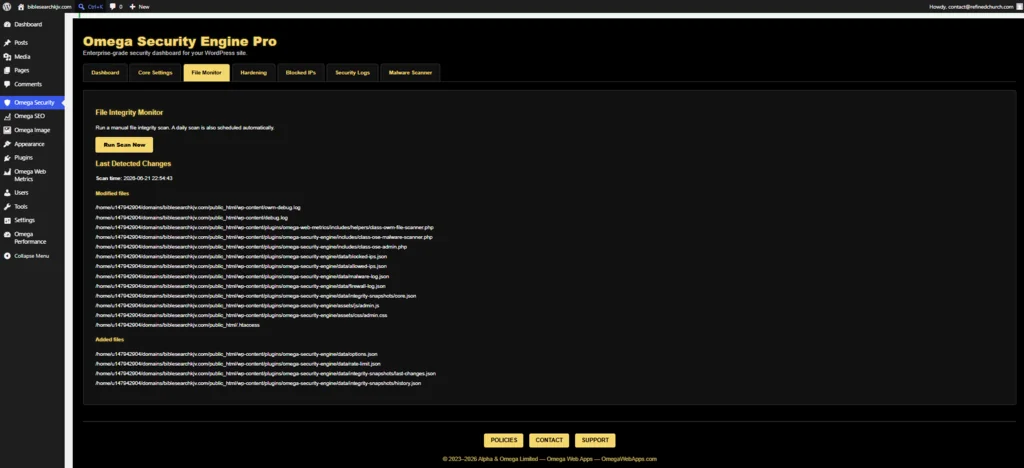Click the Omega Security shield icon
The image size is (1024, 468).
7,102
